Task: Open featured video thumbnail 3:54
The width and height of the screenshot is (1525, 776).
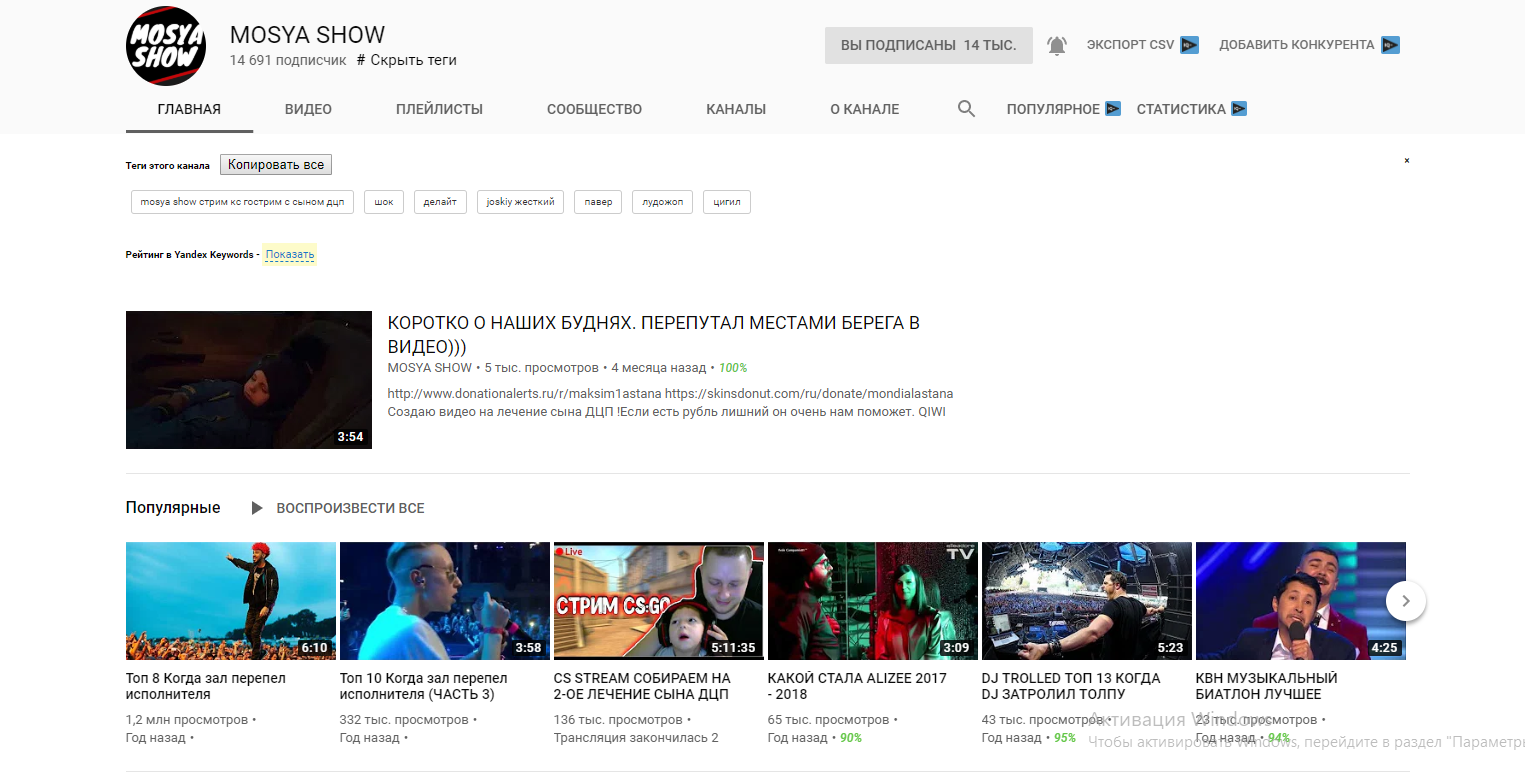Action: [249, 380]
